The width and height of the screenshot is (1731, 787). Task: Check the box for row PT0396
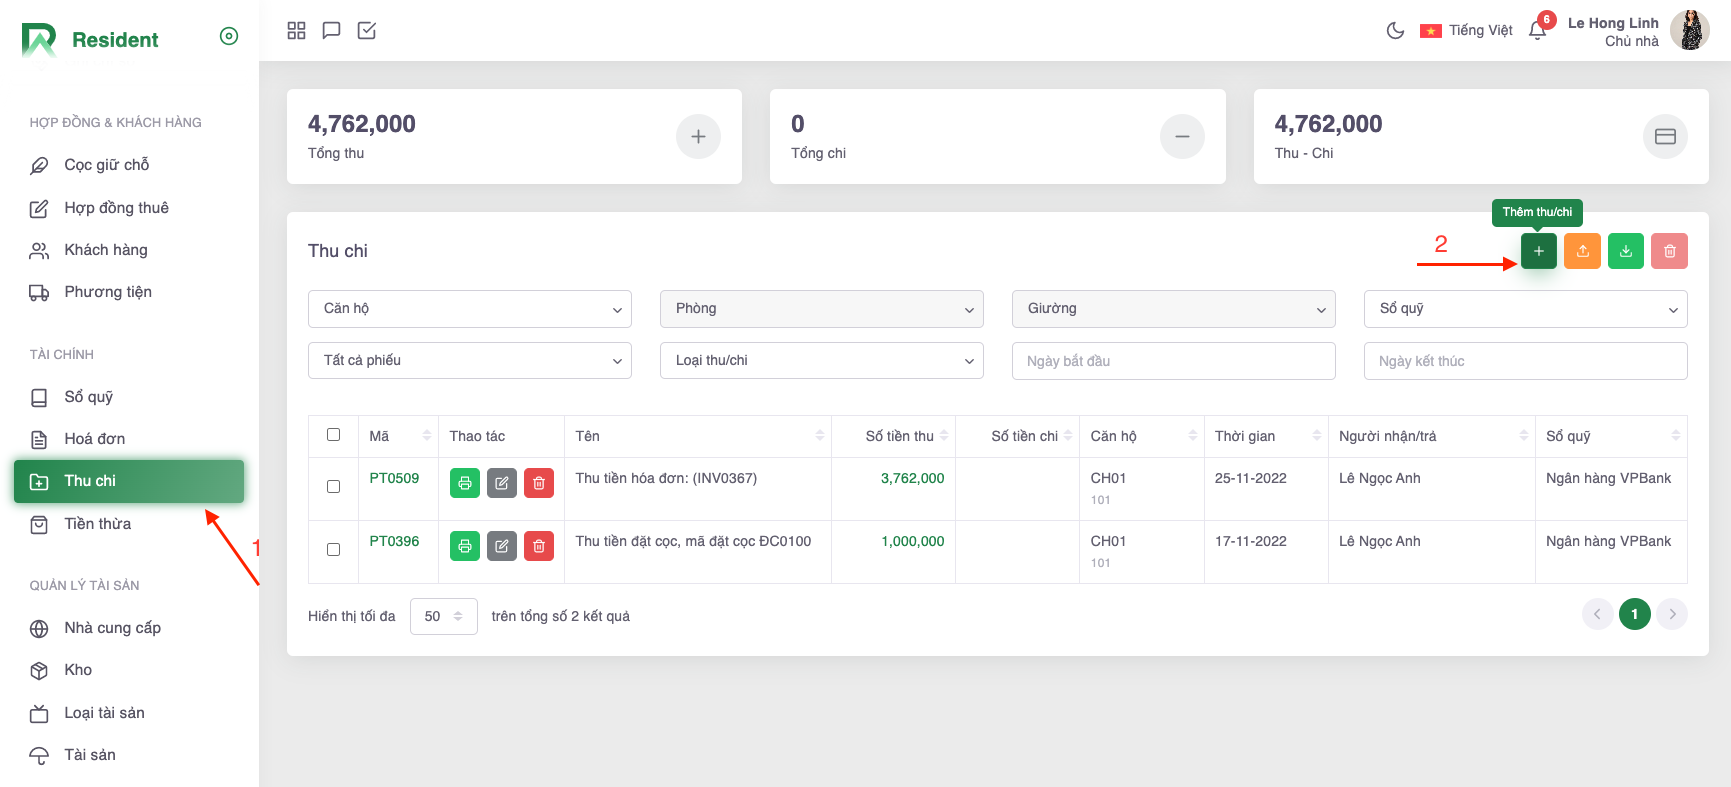point(333,549)
